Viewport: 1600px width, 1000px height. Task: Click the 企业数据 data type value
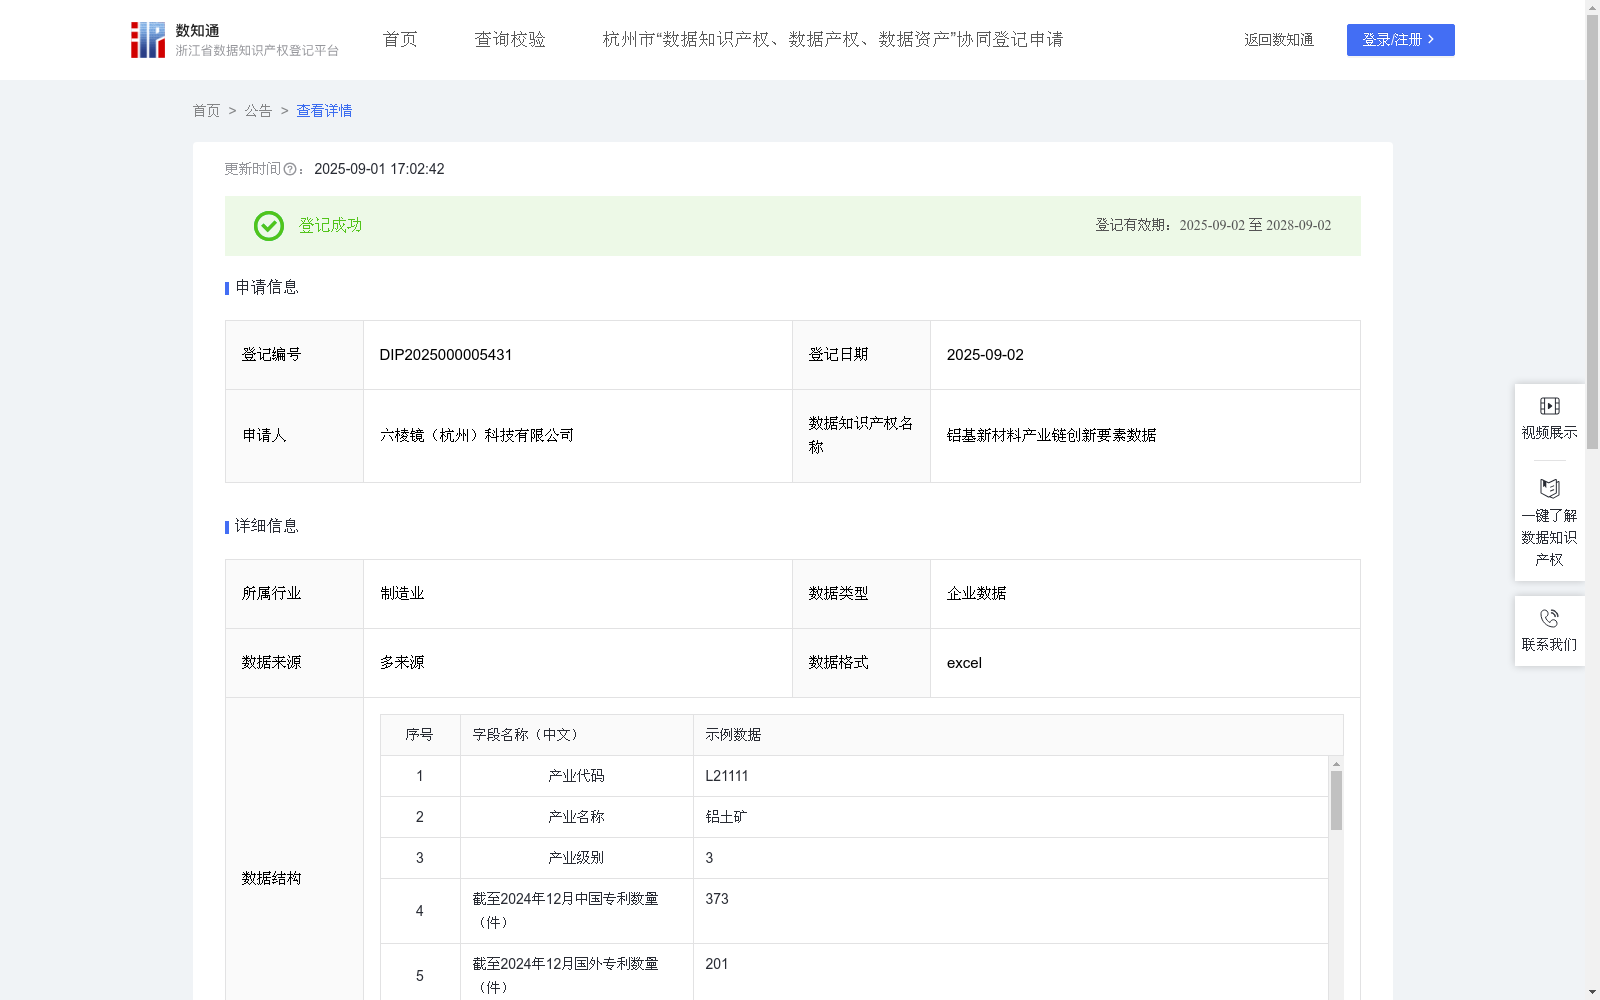pyautogui.click(x=977, y=594)
